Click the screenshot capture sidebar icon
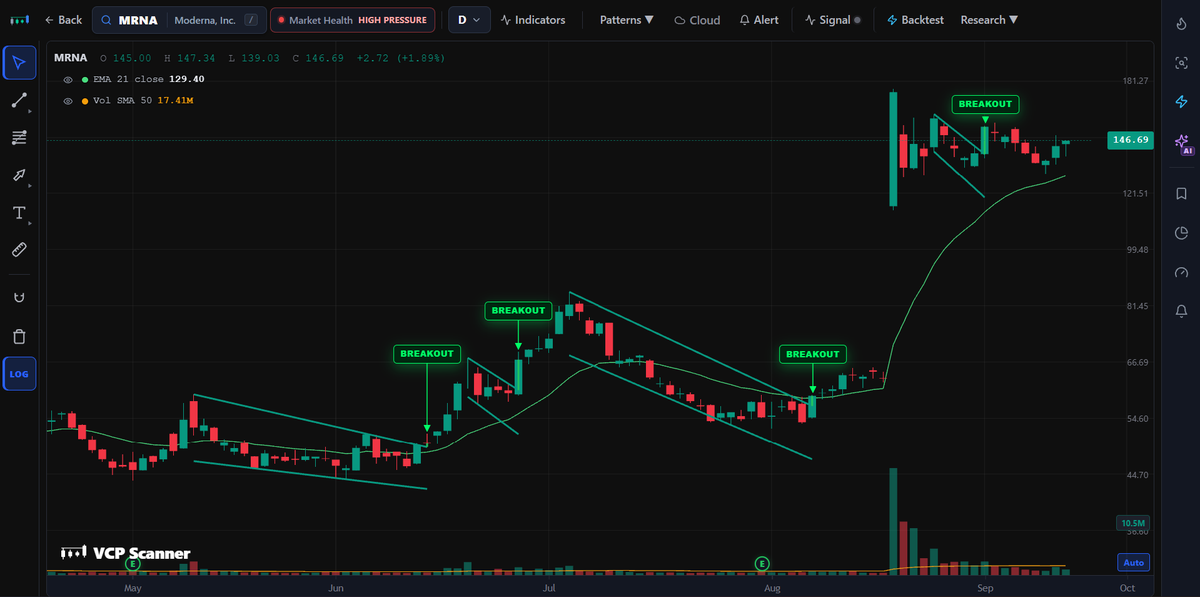1200x597 pixels. pos(1181,62)
